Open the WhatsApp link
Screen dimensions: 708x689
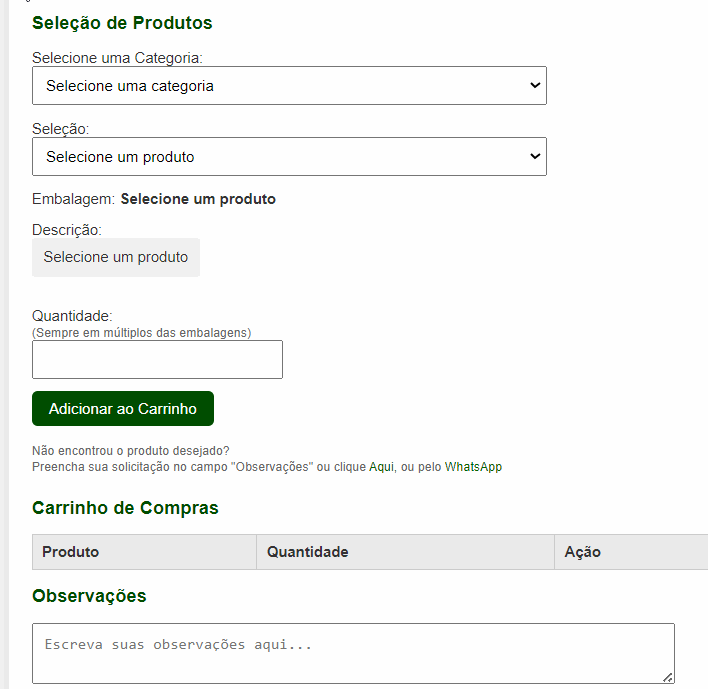(x=473, y=467)
